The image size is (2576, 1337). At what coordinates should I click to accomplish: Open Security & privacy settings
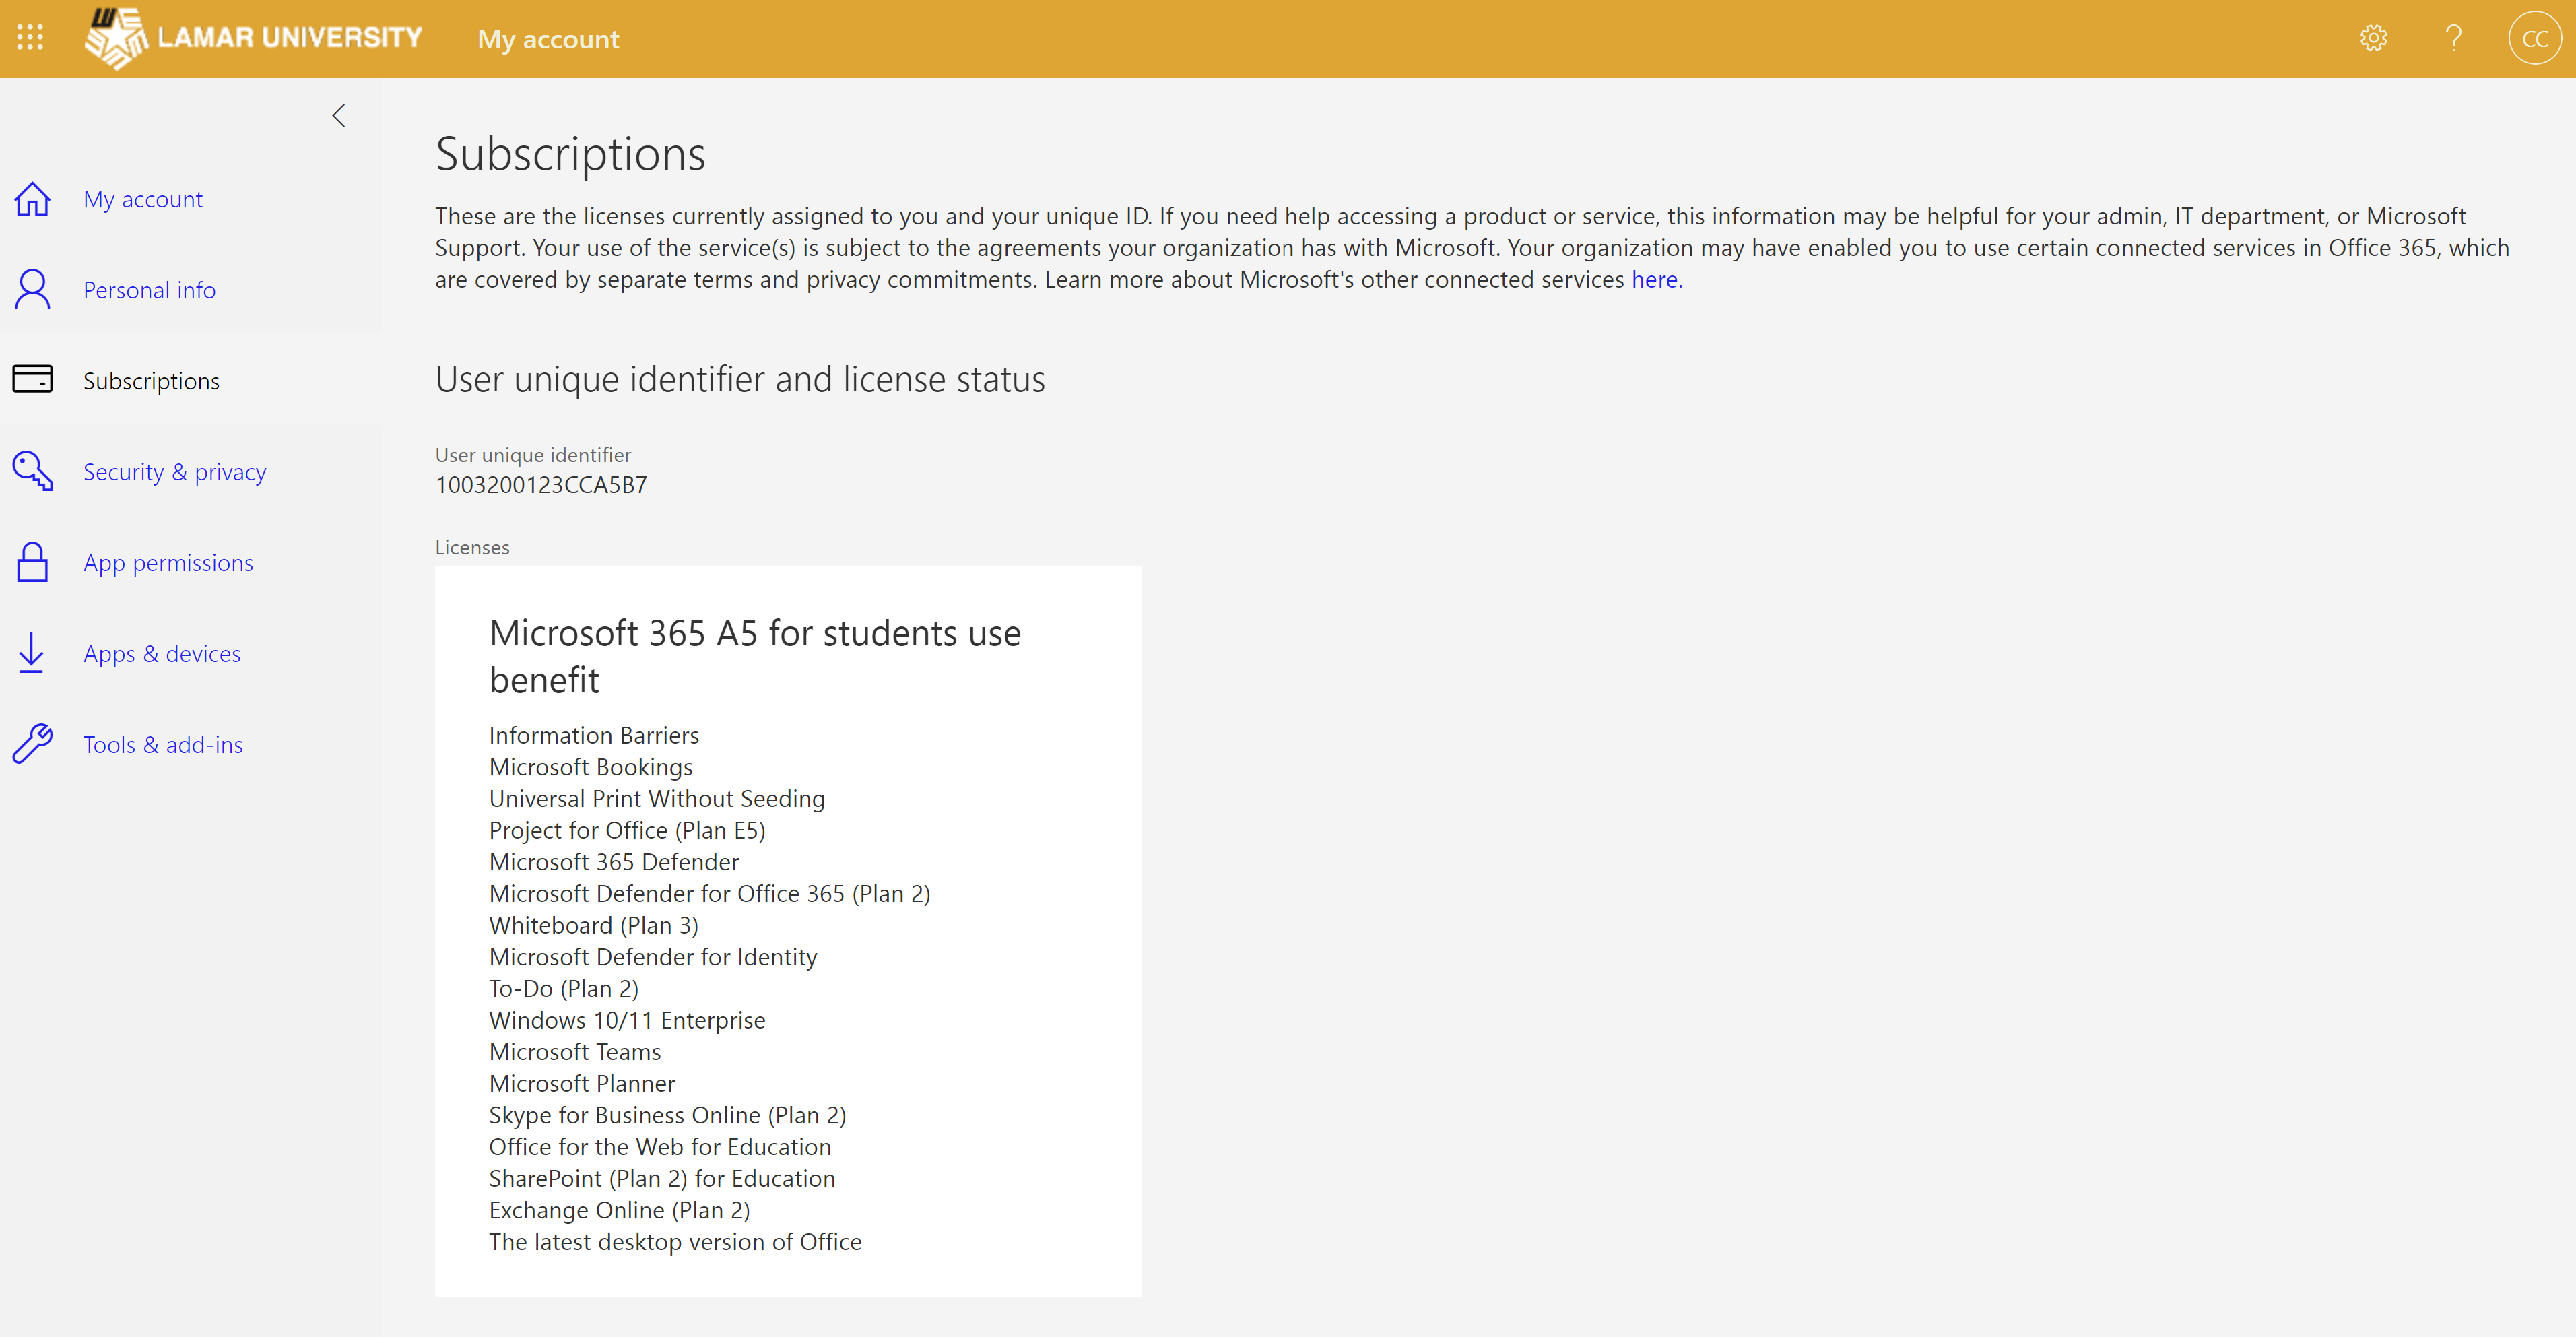tap(174, 471)
